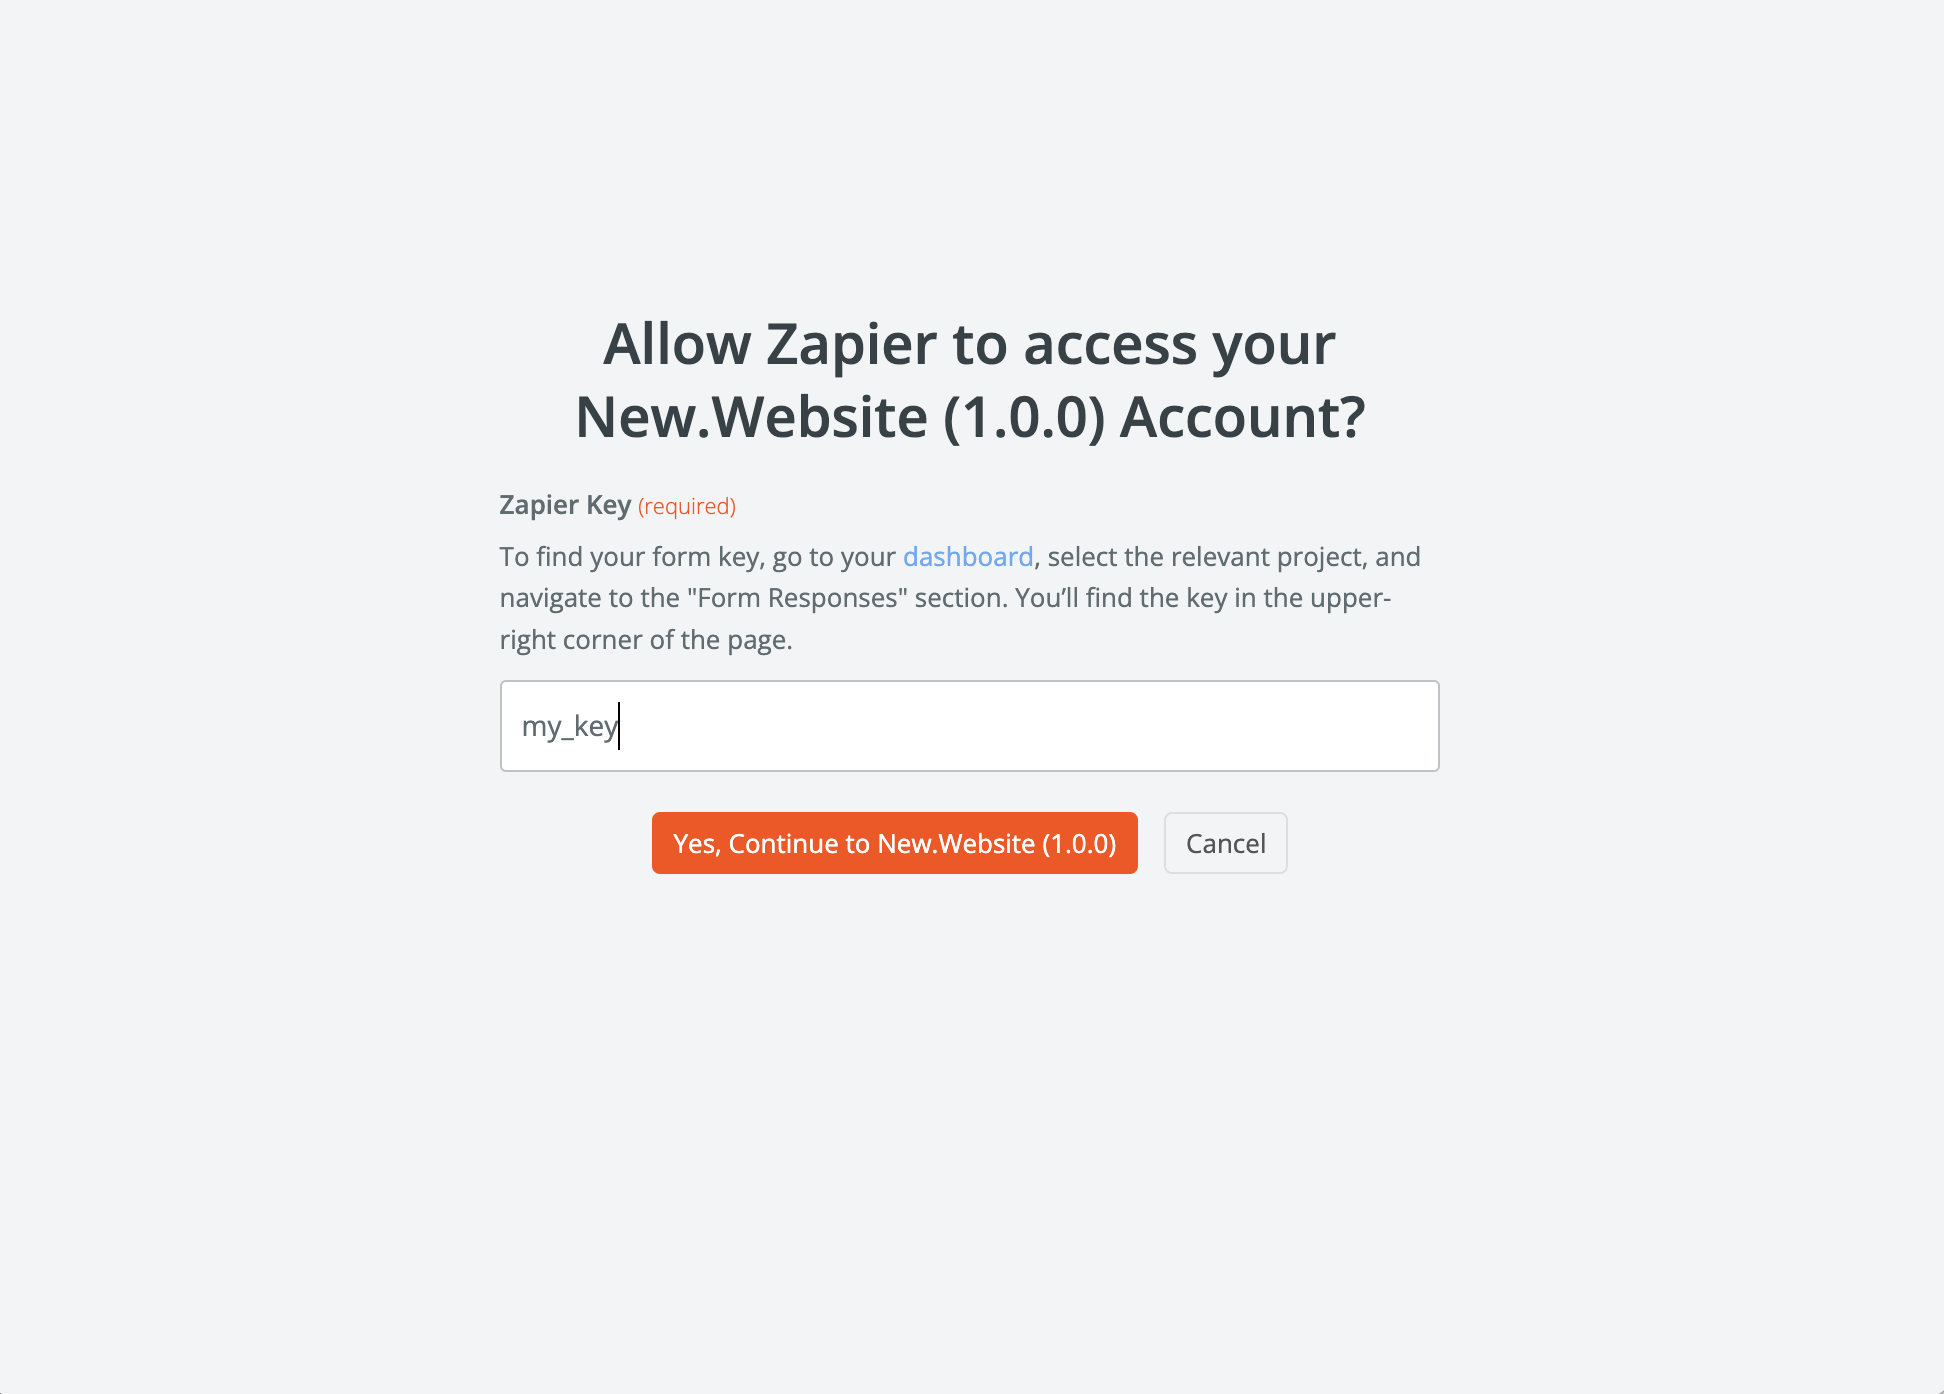This screenshot has width=1944, height=1394.
Task: Click the orange "(required)" indicator text
Action: coord(687,506)
